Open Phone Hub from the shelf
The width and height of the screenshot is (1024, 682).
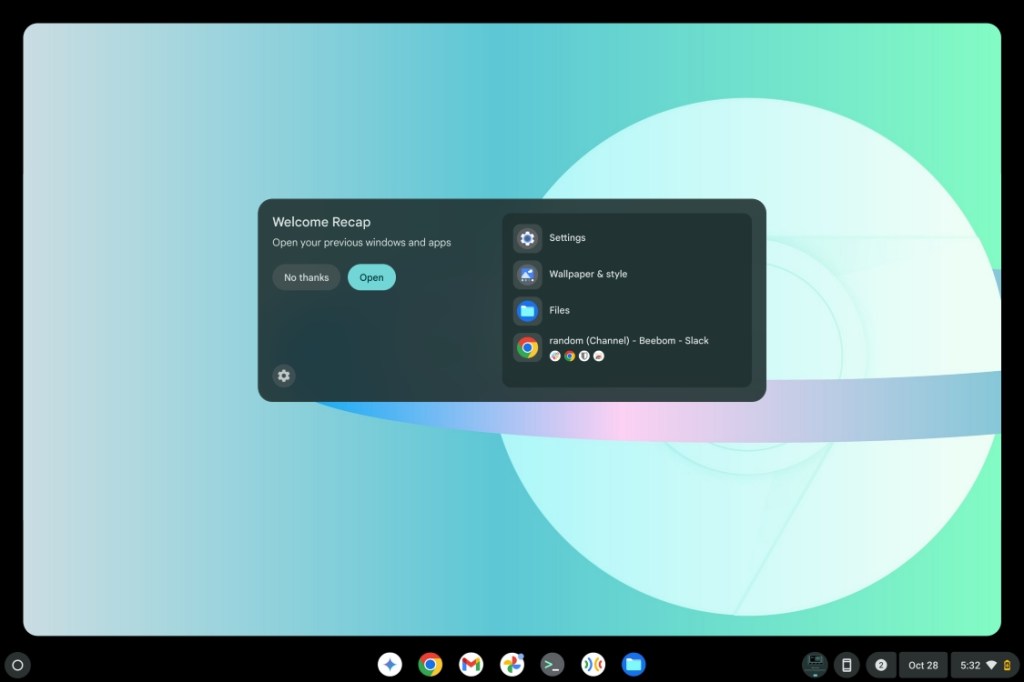click(846, 664)
